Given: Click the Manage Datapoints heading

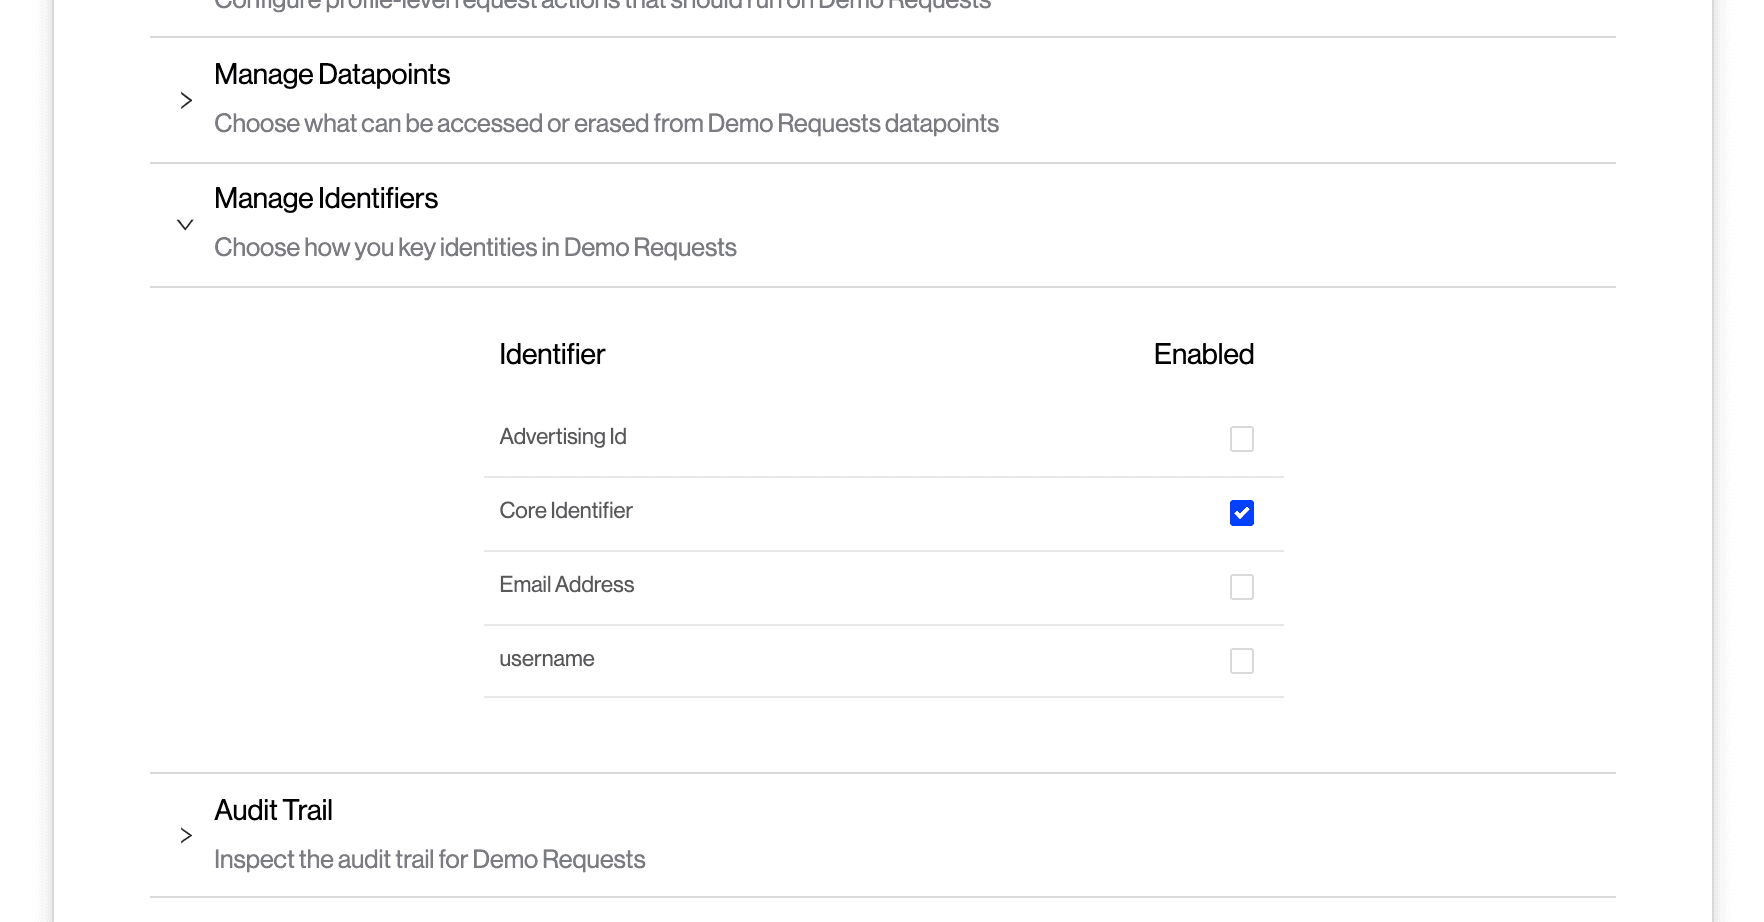Looking at the screenshot, I should coord(332,75).
